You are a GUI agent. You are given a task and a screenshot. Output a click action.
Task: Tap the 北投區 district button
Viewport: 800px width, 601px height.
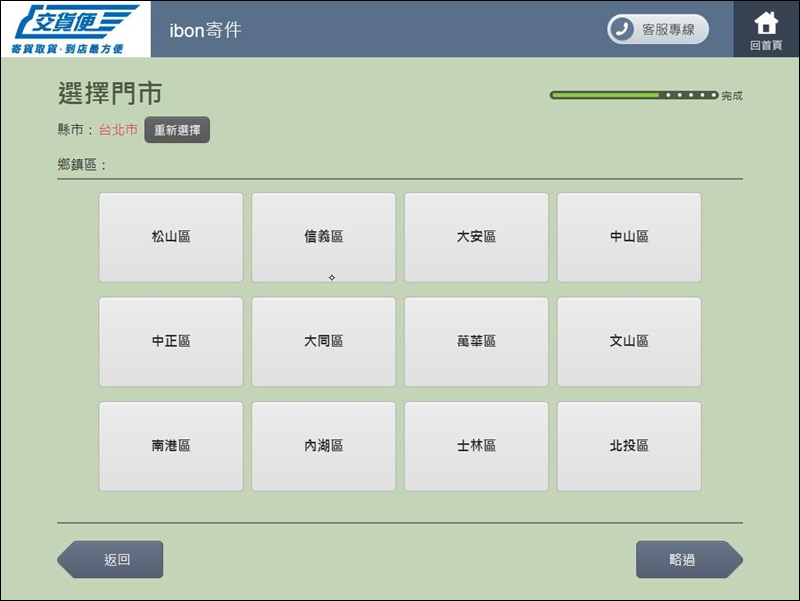(629, 446)
